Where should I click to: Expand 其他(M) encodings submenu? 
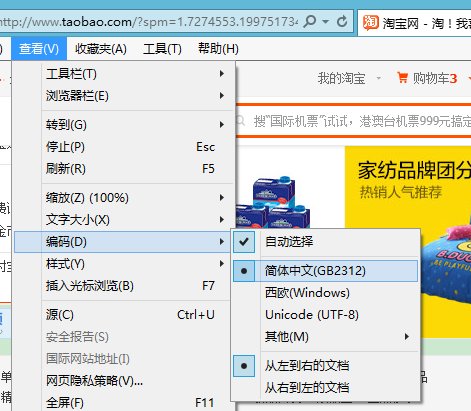325,337
